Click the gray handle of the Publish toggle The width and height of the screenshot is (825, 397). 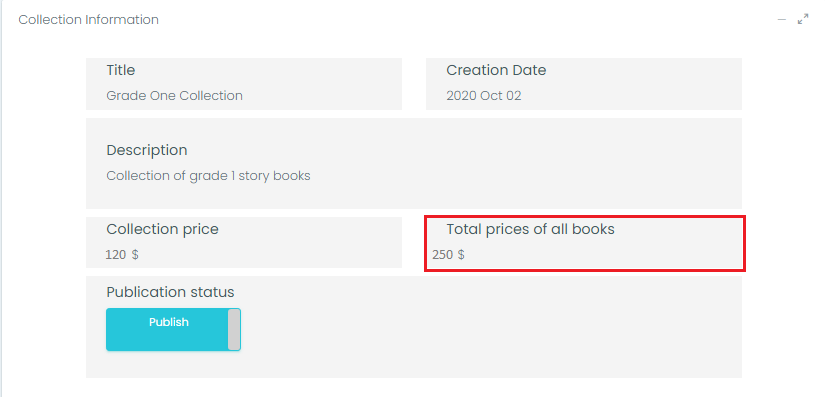pos(234,329)
